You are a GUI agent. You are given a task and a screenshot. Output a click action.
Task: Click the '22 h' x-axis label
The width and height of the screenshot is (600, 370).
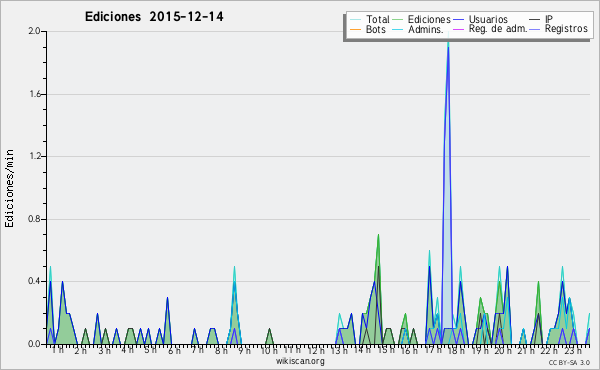[x=549, y=351]
